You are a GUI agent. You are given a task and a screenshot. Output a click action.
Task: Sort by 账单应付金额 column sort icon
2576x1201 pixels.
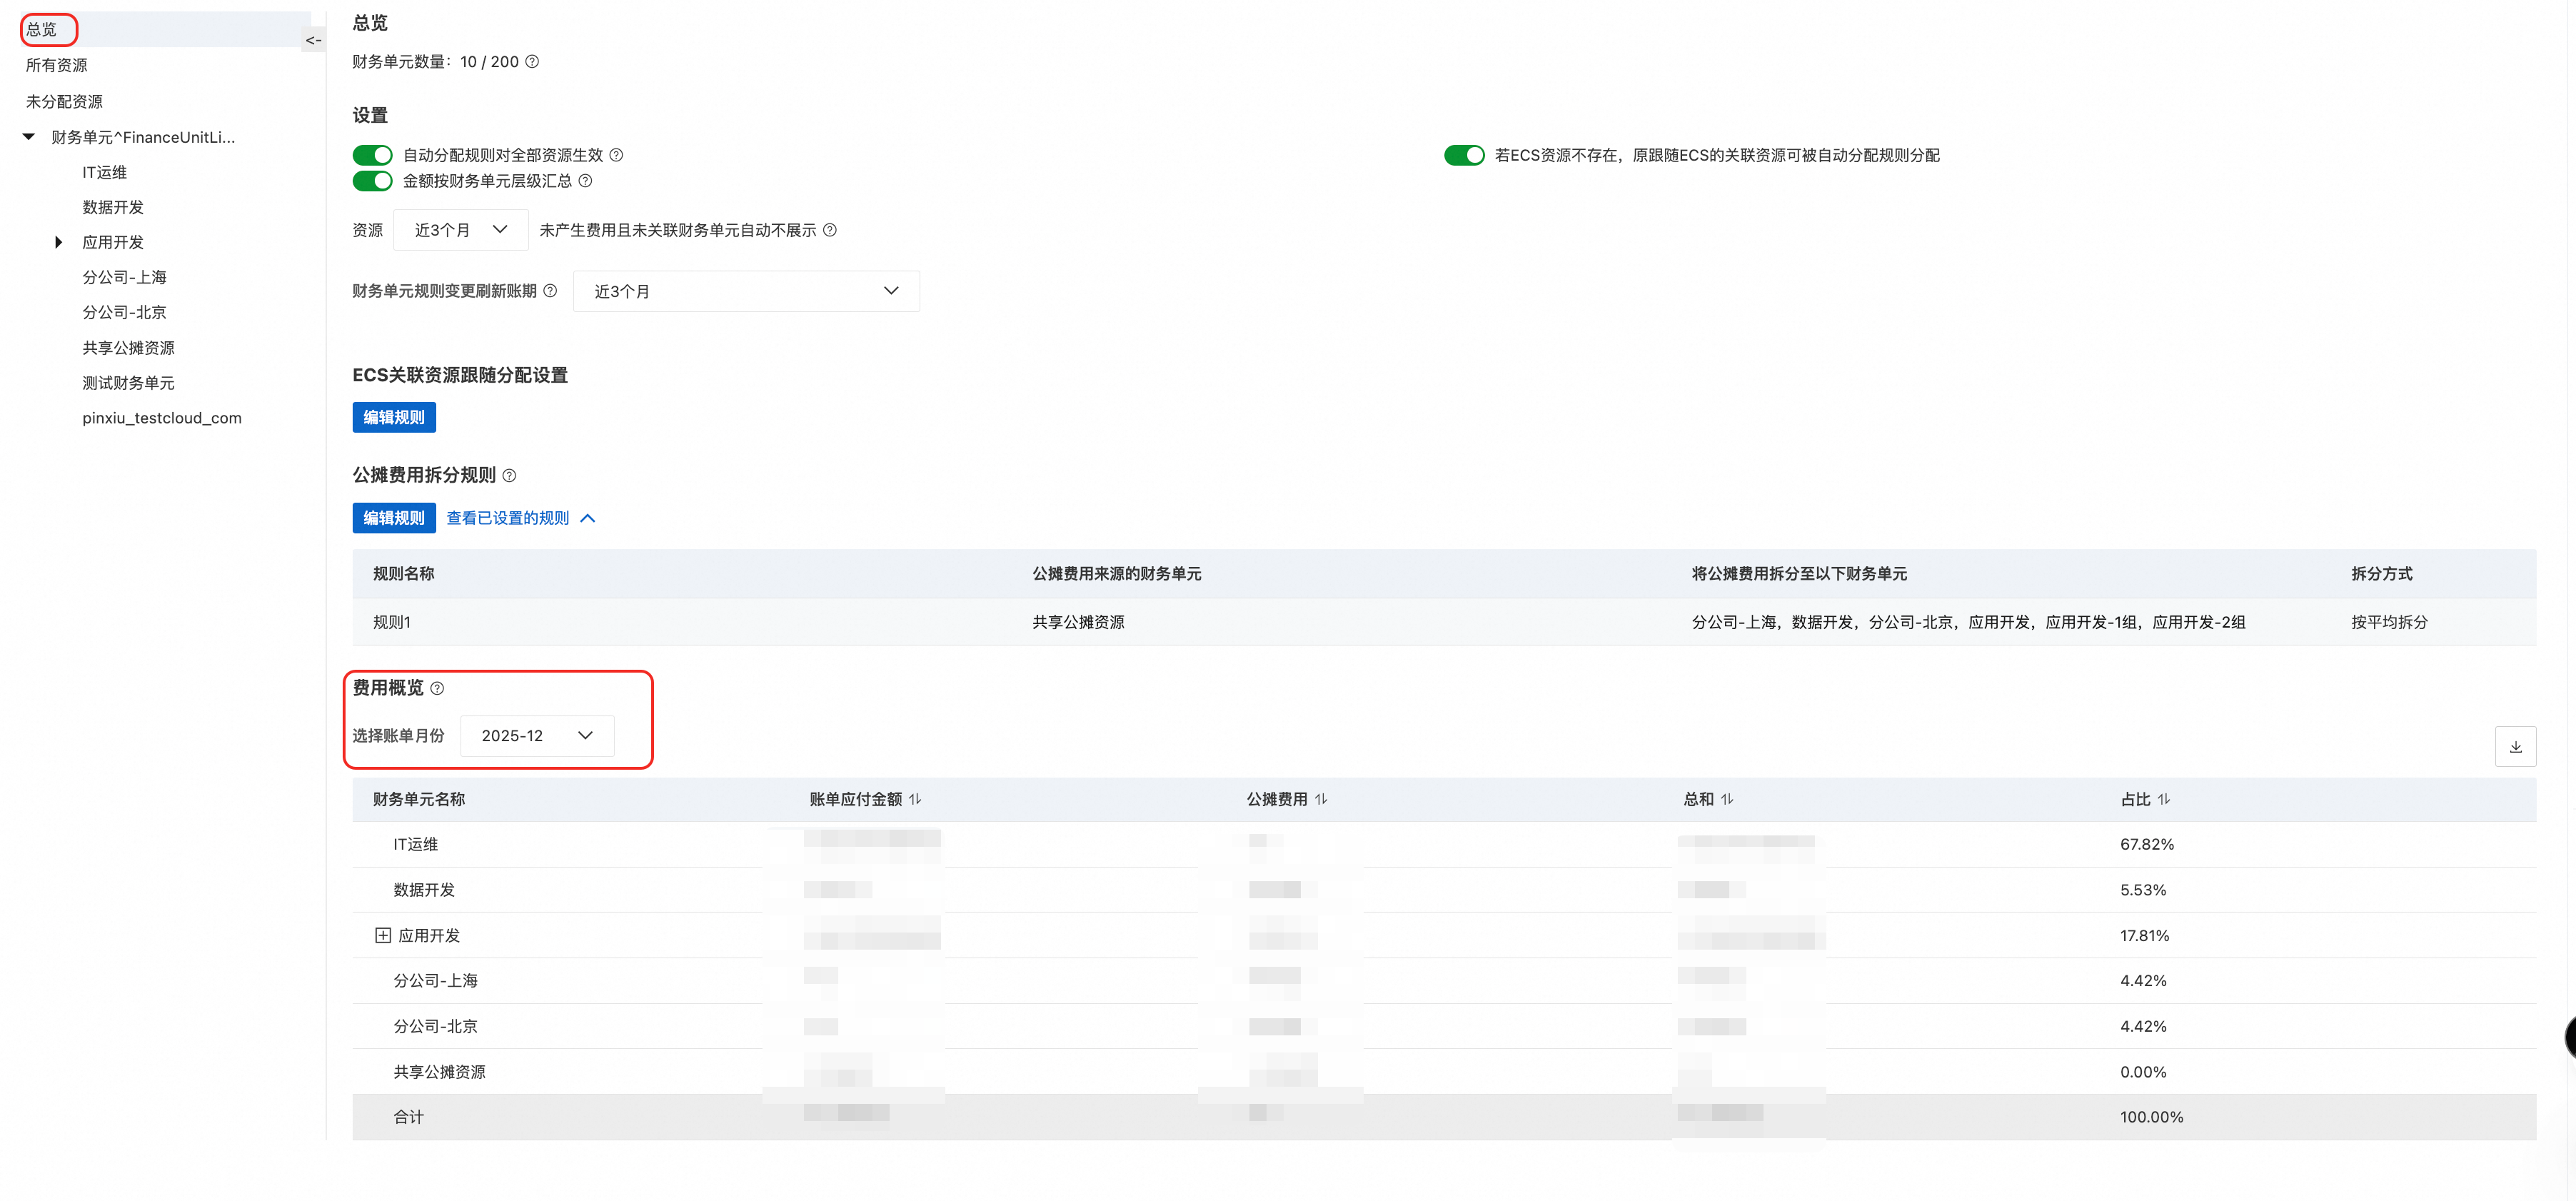pos(915,799)
